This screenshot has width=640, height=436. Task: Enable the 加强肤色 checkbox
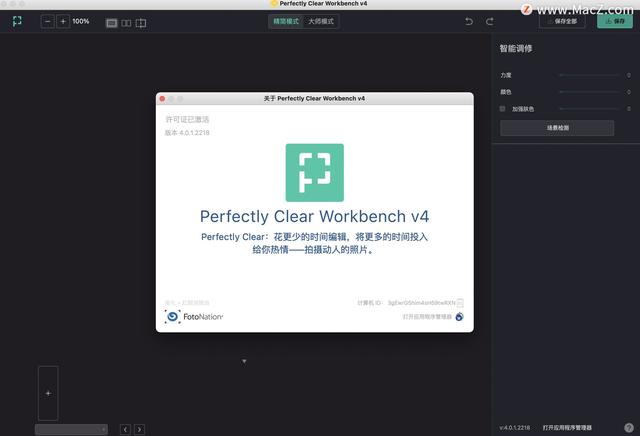pos(502,109)
